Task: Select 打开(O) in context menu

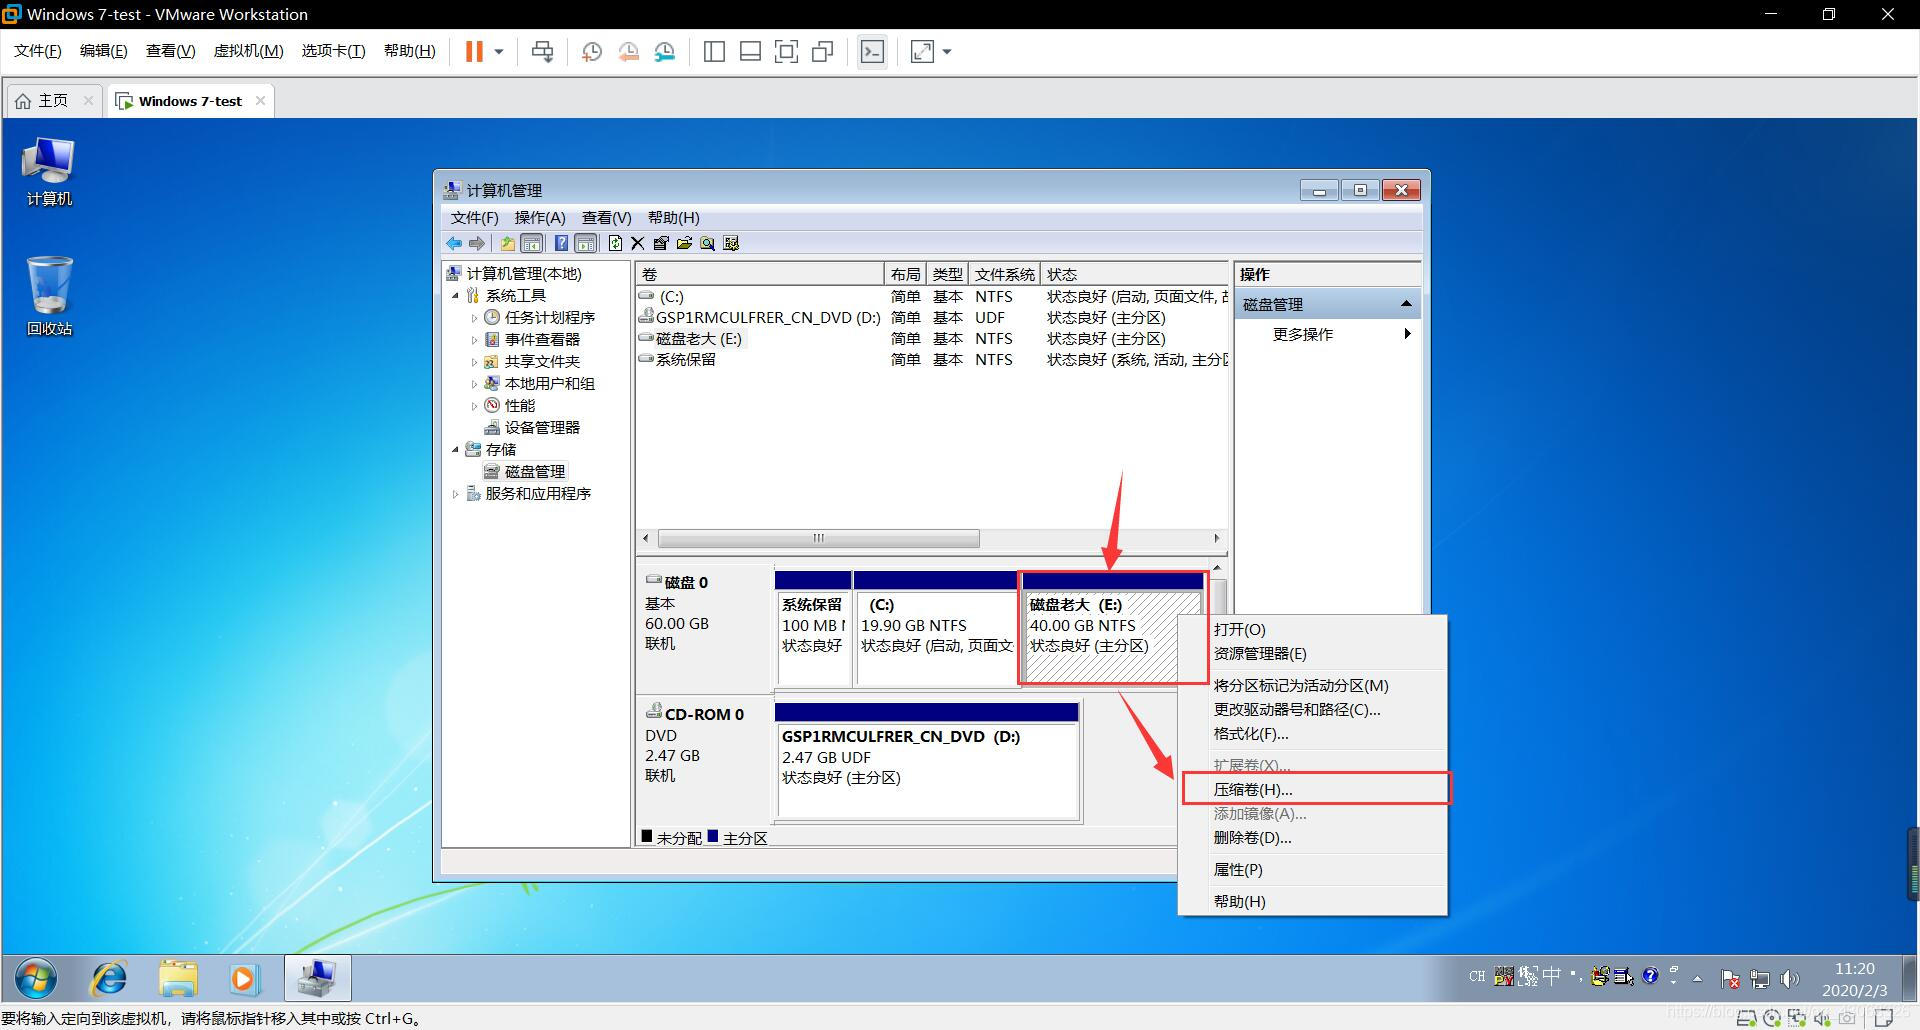Action: [x=1314, y=629]
